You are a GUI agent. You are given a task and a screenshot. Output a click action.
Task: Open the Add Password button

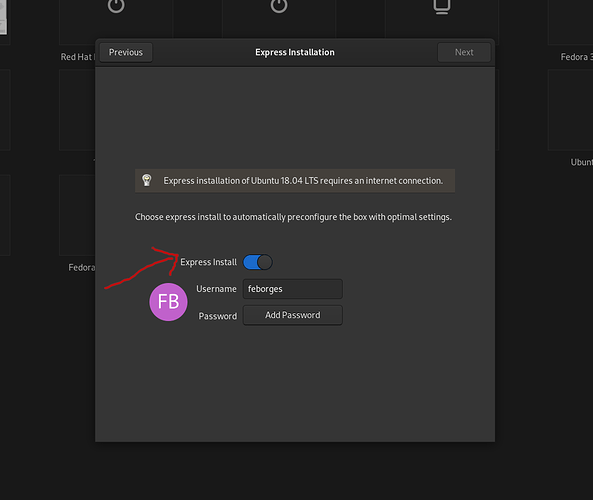pyautogui.click(x=293, y=315)
